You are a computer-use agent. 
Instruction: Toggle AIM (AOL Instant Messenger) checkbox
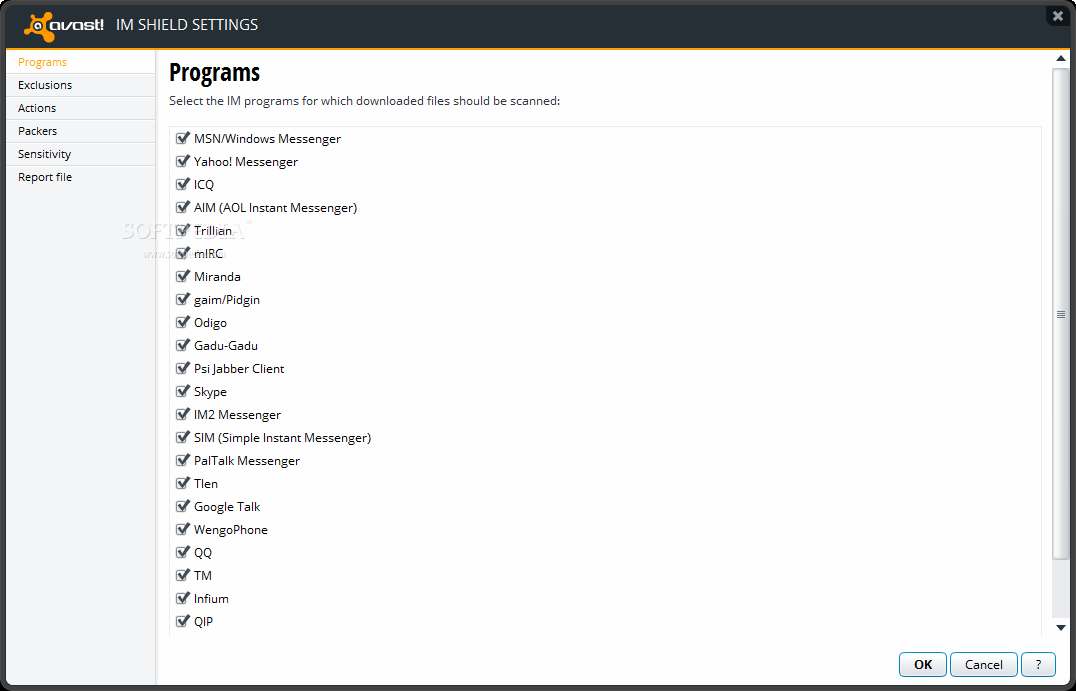pyautogui.click(x=183, y=207)
